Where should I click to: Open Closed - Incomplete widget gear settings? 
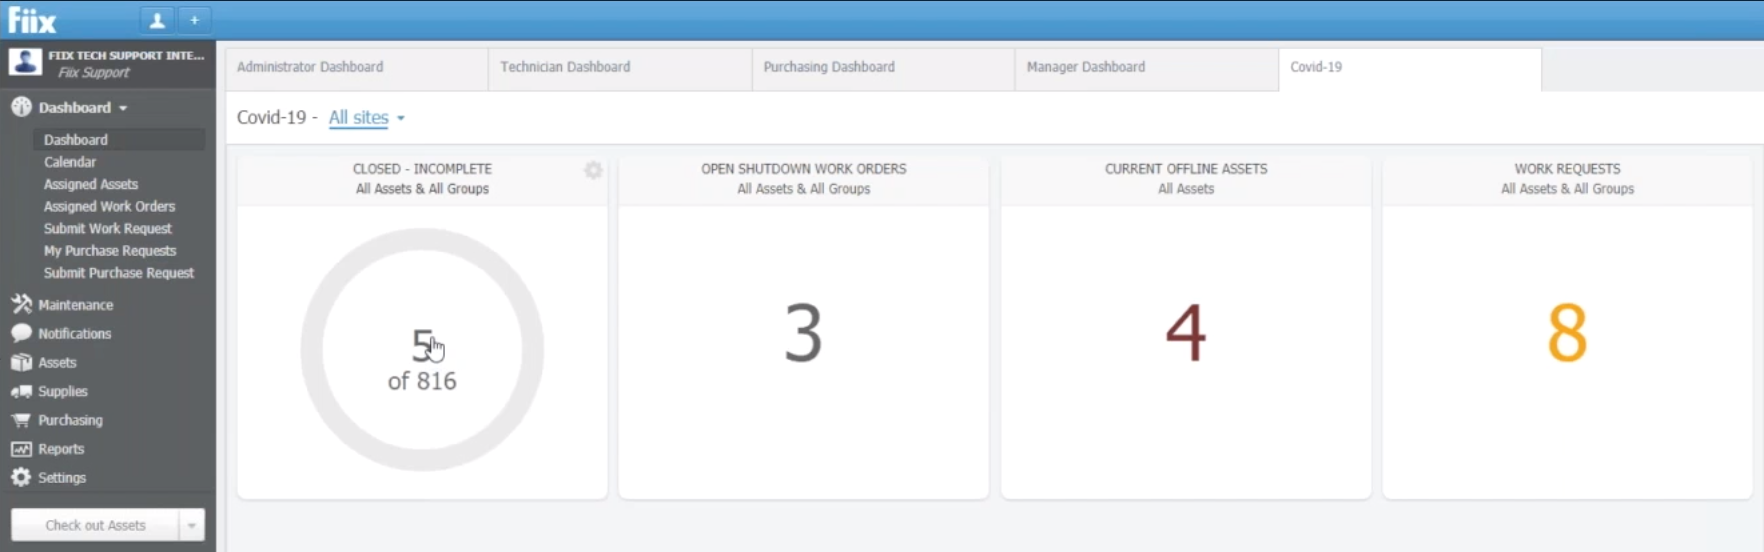tap(593, 171)
